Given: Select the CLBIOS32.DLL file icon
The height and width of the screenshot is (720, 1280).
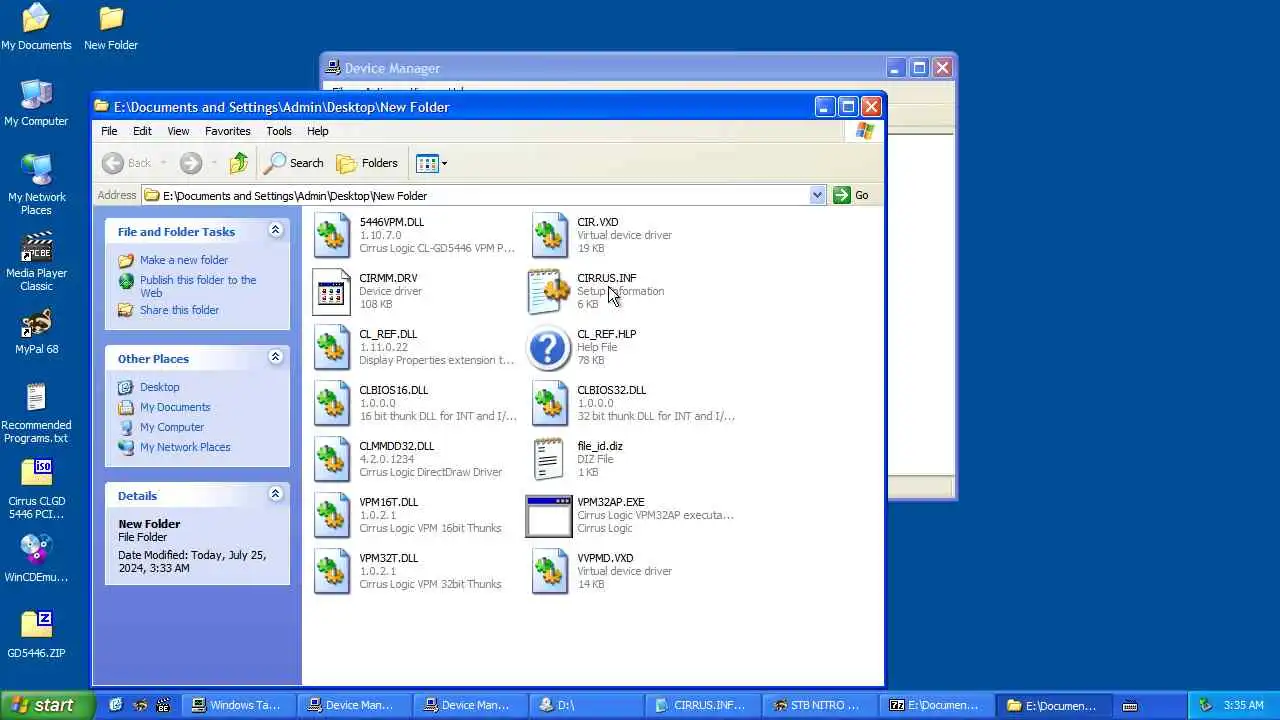Looking at the screenshot, I should pos(549,403).
